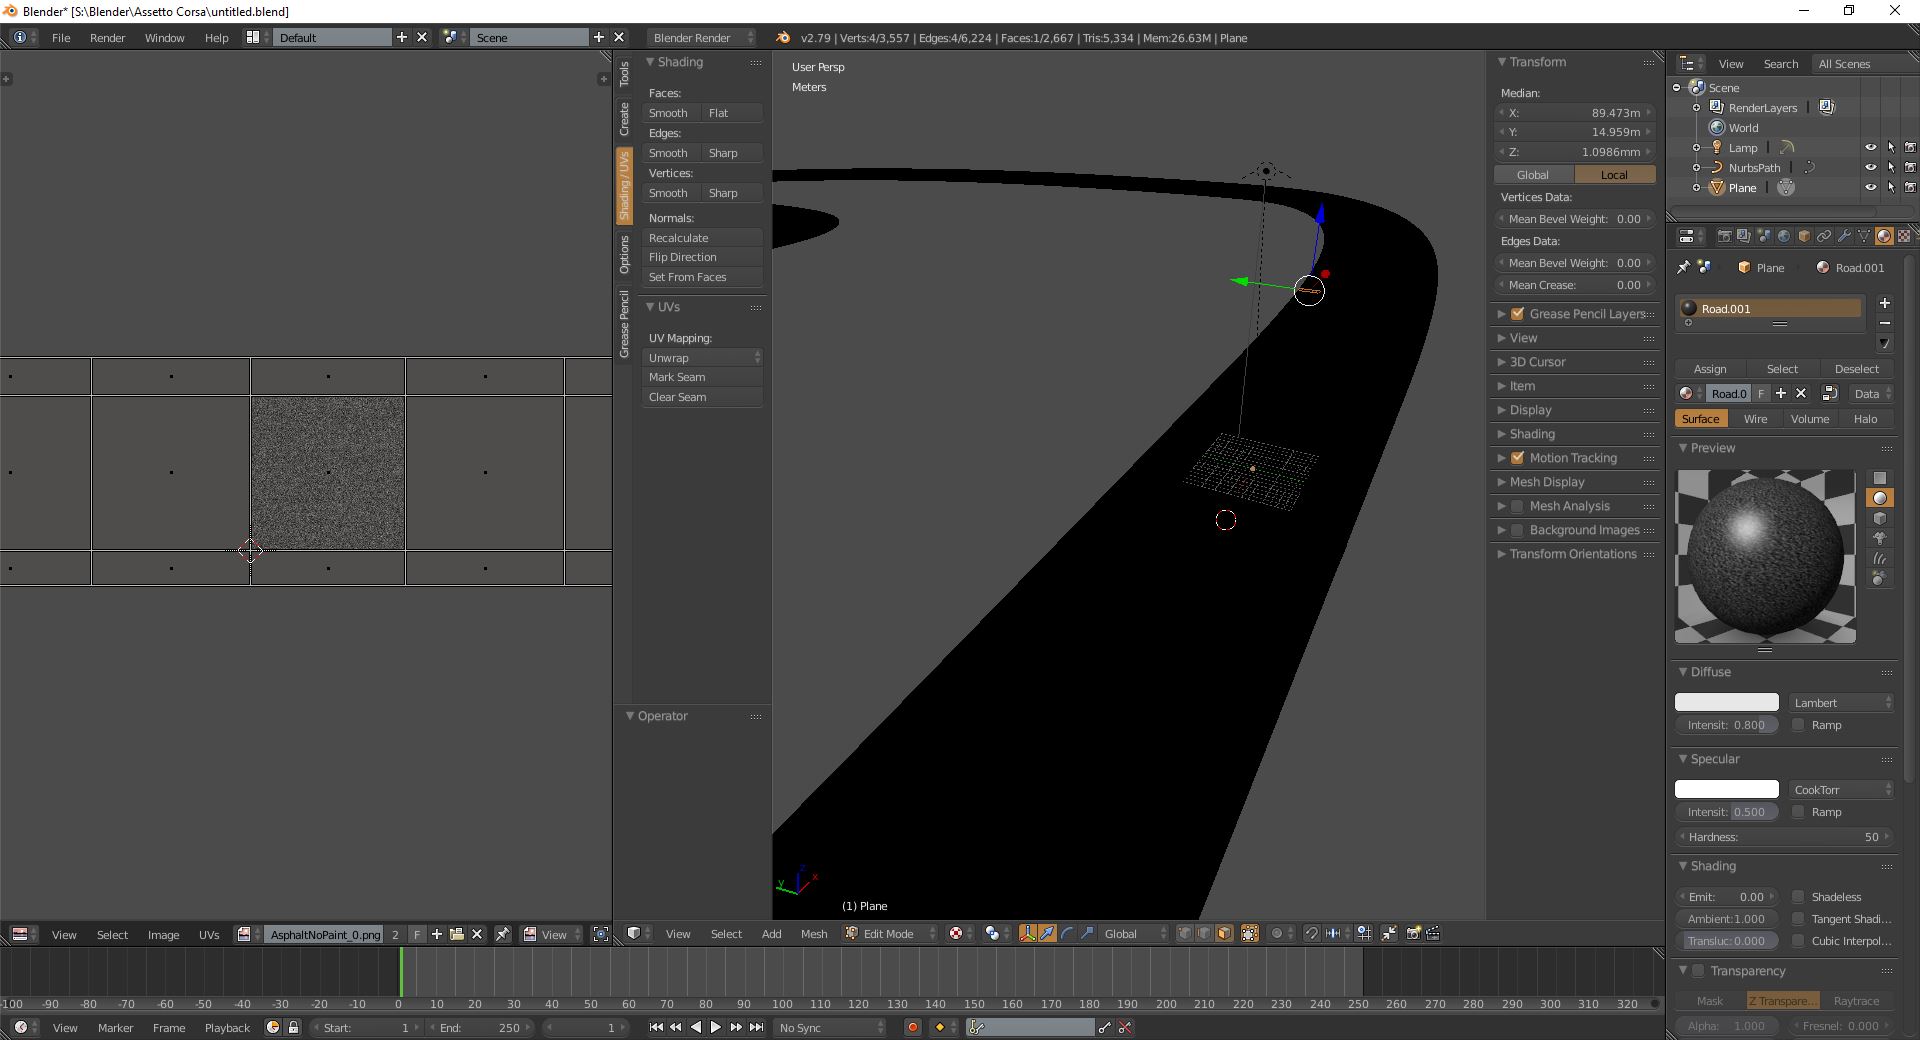Play the animation forward

tap(716, 1027)
